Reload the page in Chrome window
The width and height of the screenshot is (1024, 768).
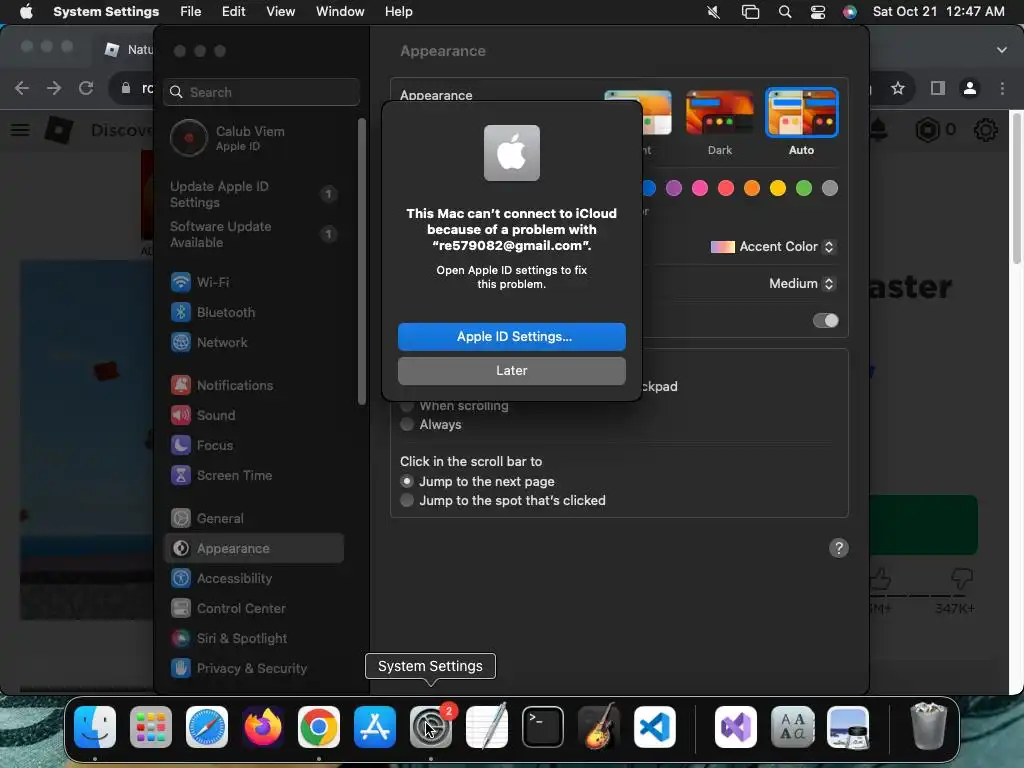86,88
